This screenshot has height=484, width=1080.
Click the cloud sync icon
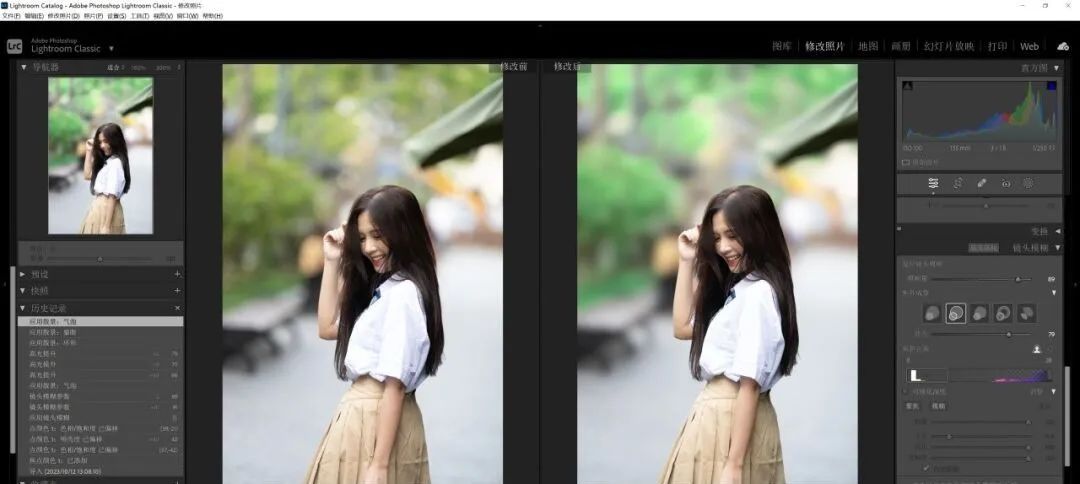point(1062,46)
